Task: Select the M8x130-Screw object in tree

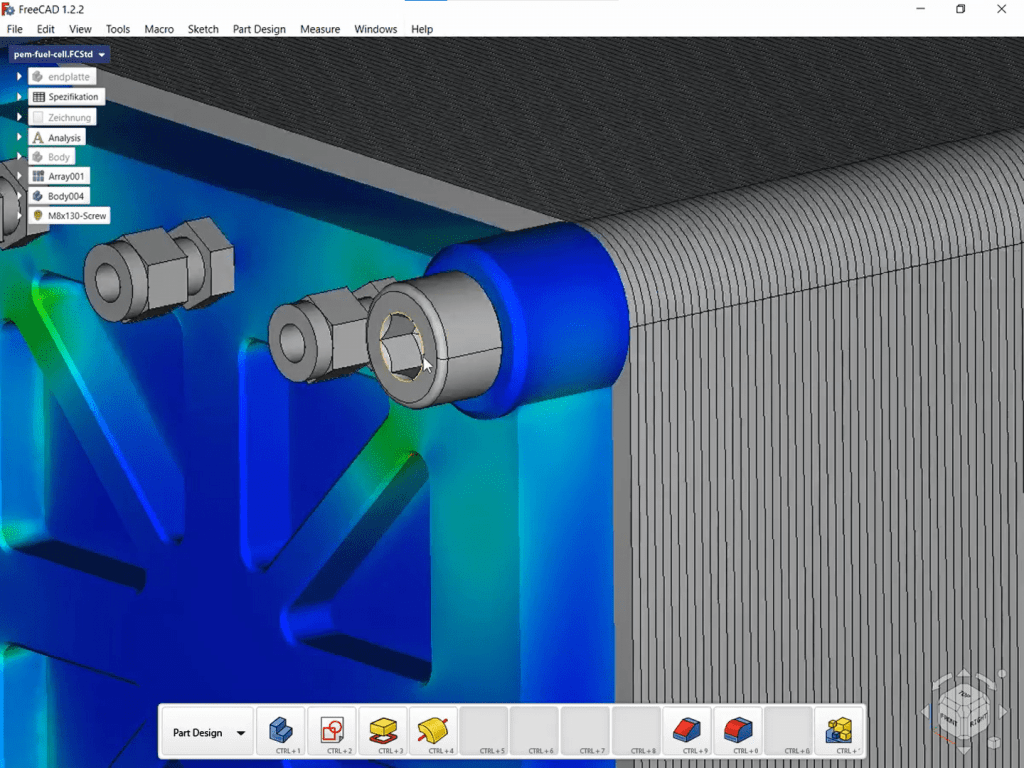Action: (77, 216)
